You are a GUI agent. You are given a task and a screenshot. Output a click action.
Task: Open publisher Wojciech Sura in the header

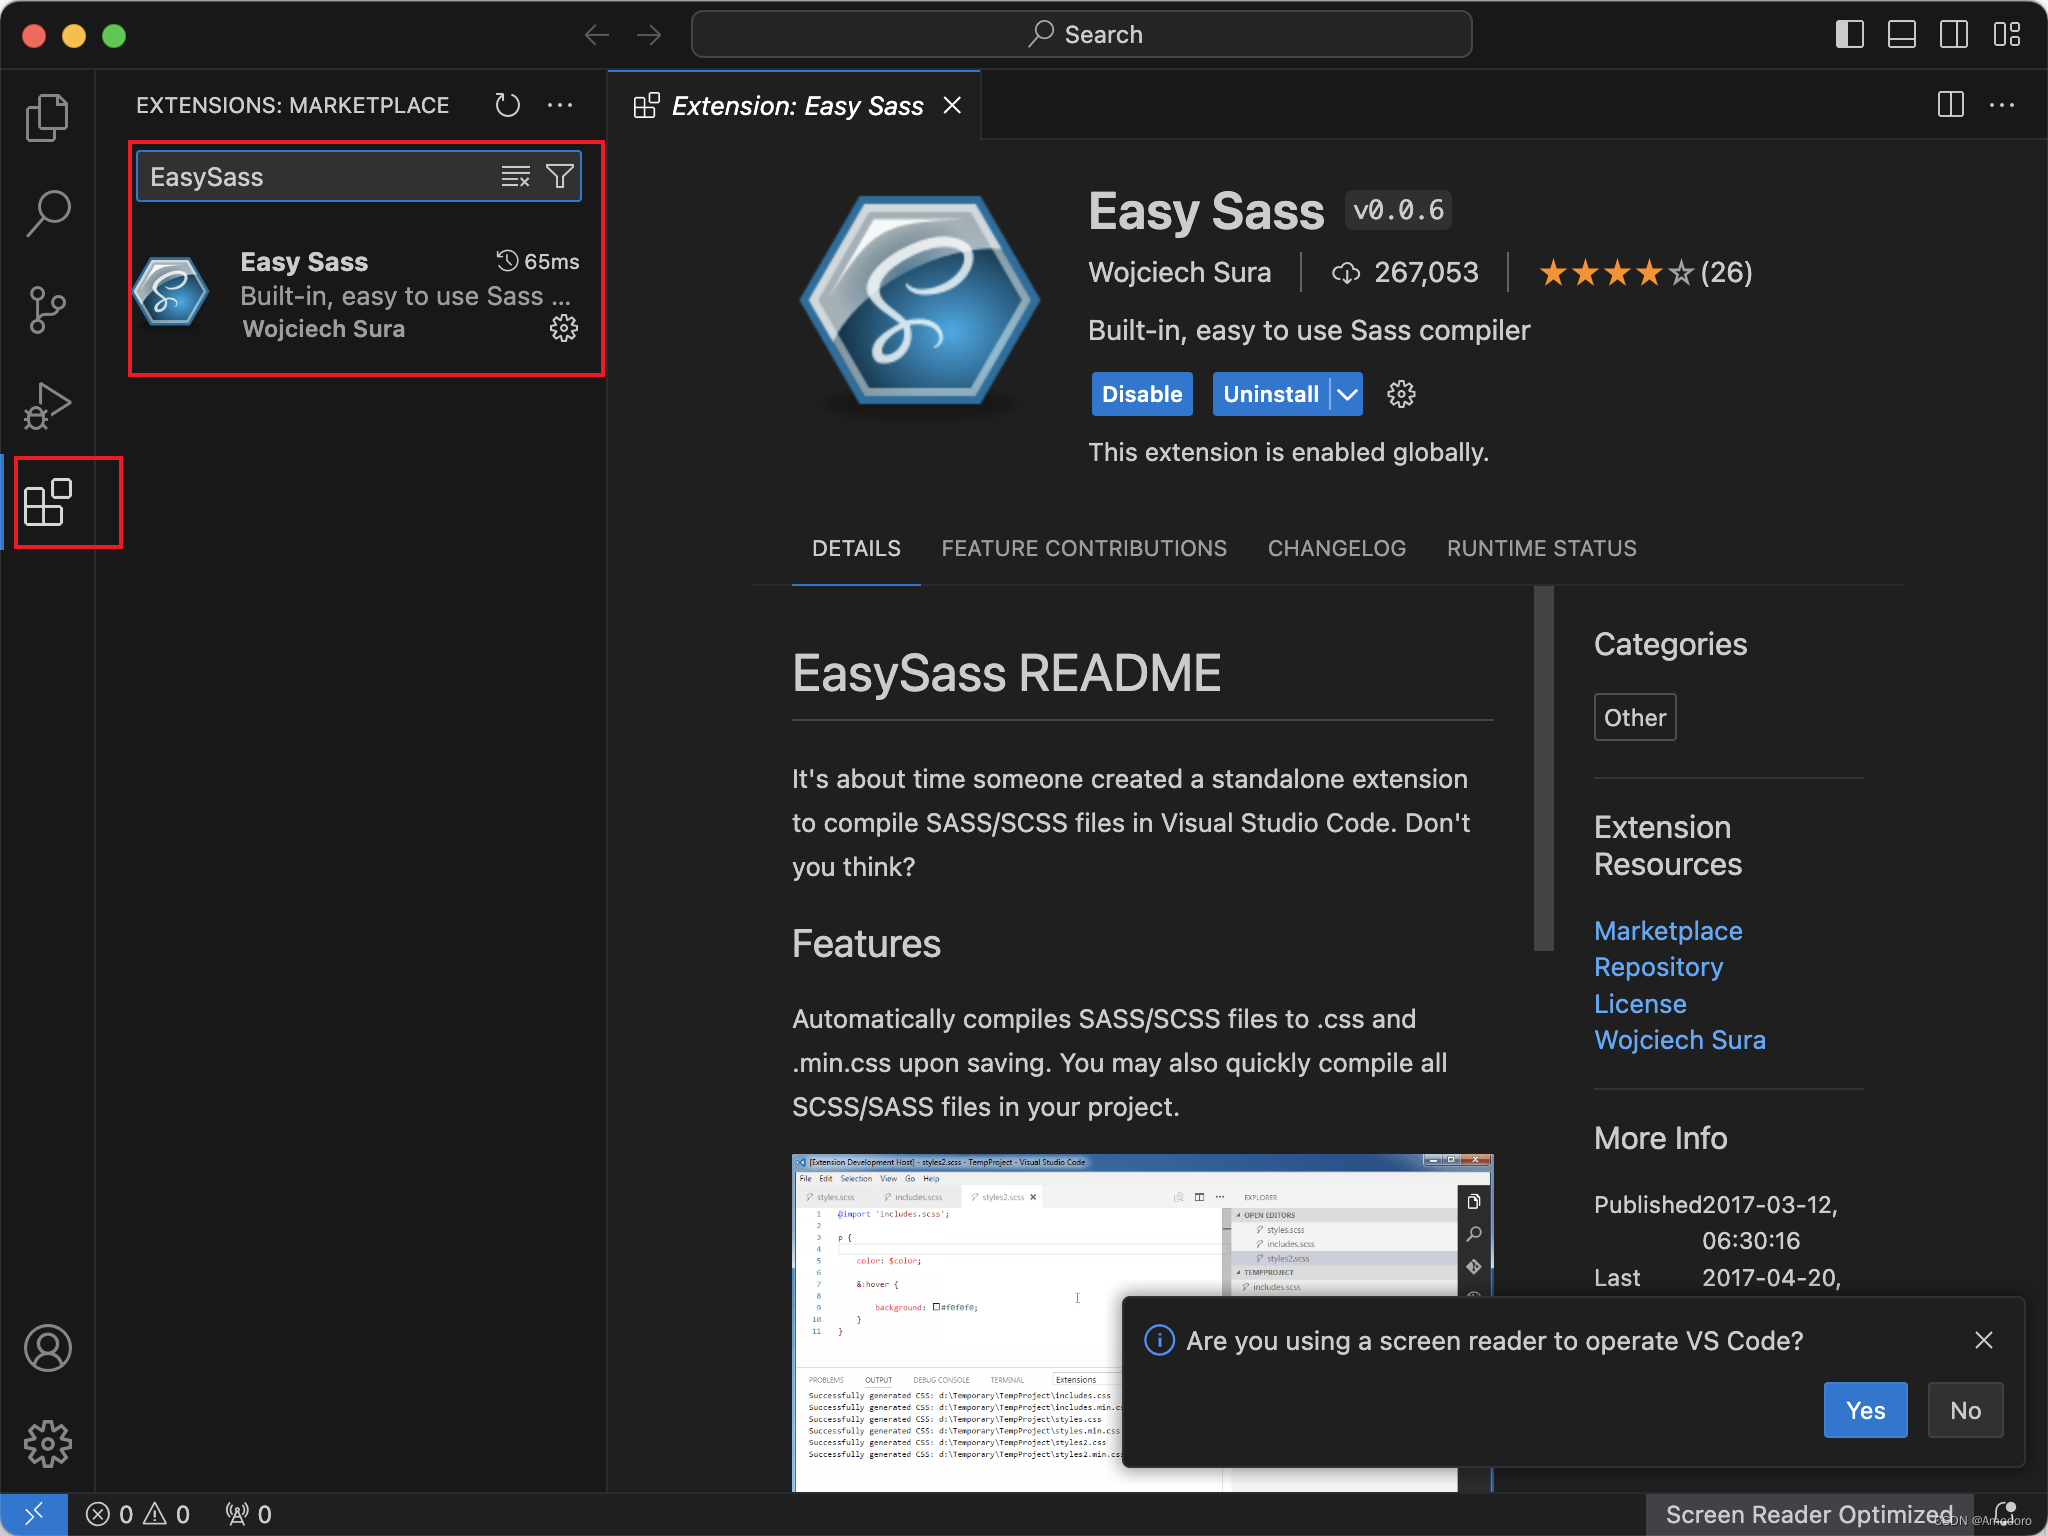pyautogui.click(x=1180, y=272)
